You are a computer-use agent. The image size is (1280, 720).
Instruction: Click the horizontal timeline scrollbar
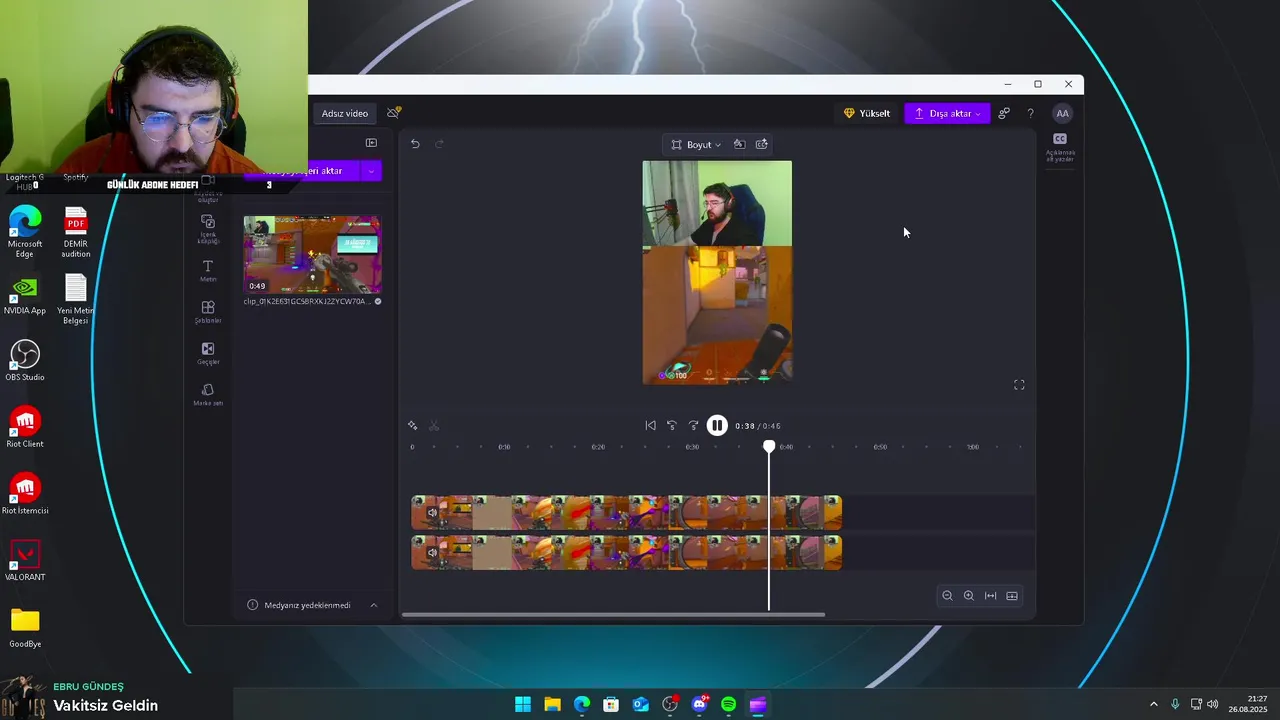(x=613, y=615)
